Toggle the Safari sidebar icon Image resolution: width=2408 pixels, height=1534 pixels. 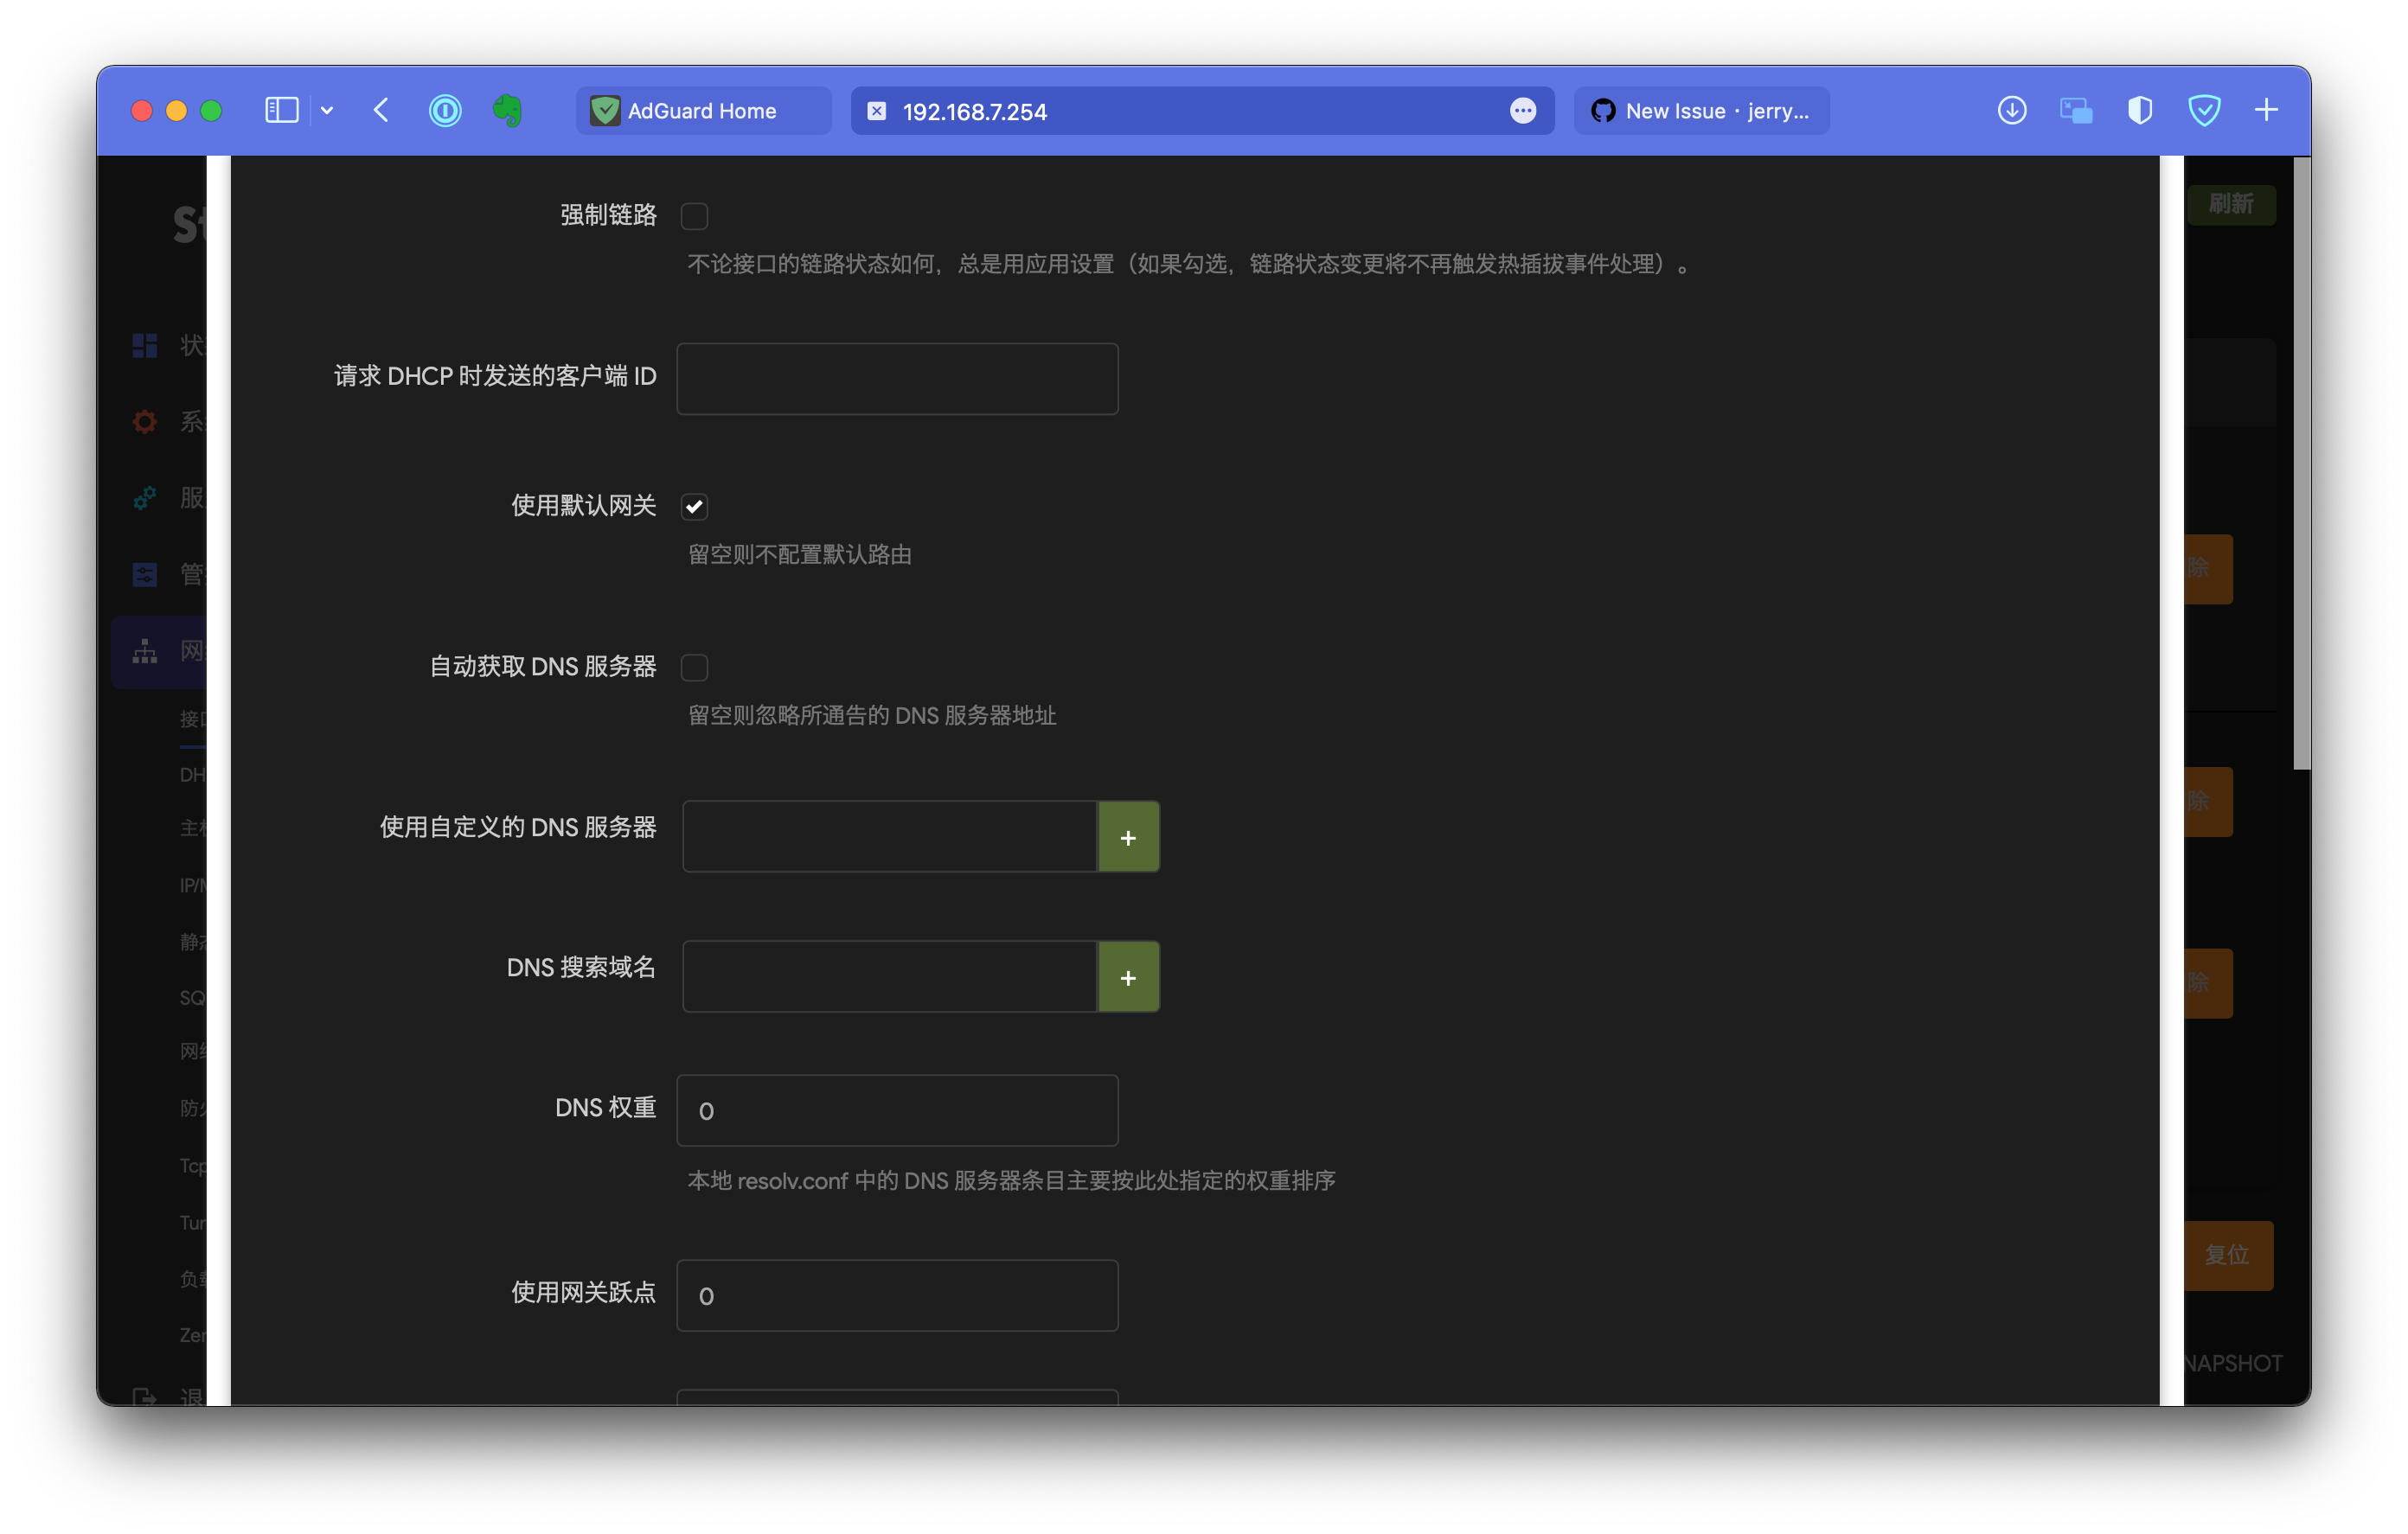(281, 110)
